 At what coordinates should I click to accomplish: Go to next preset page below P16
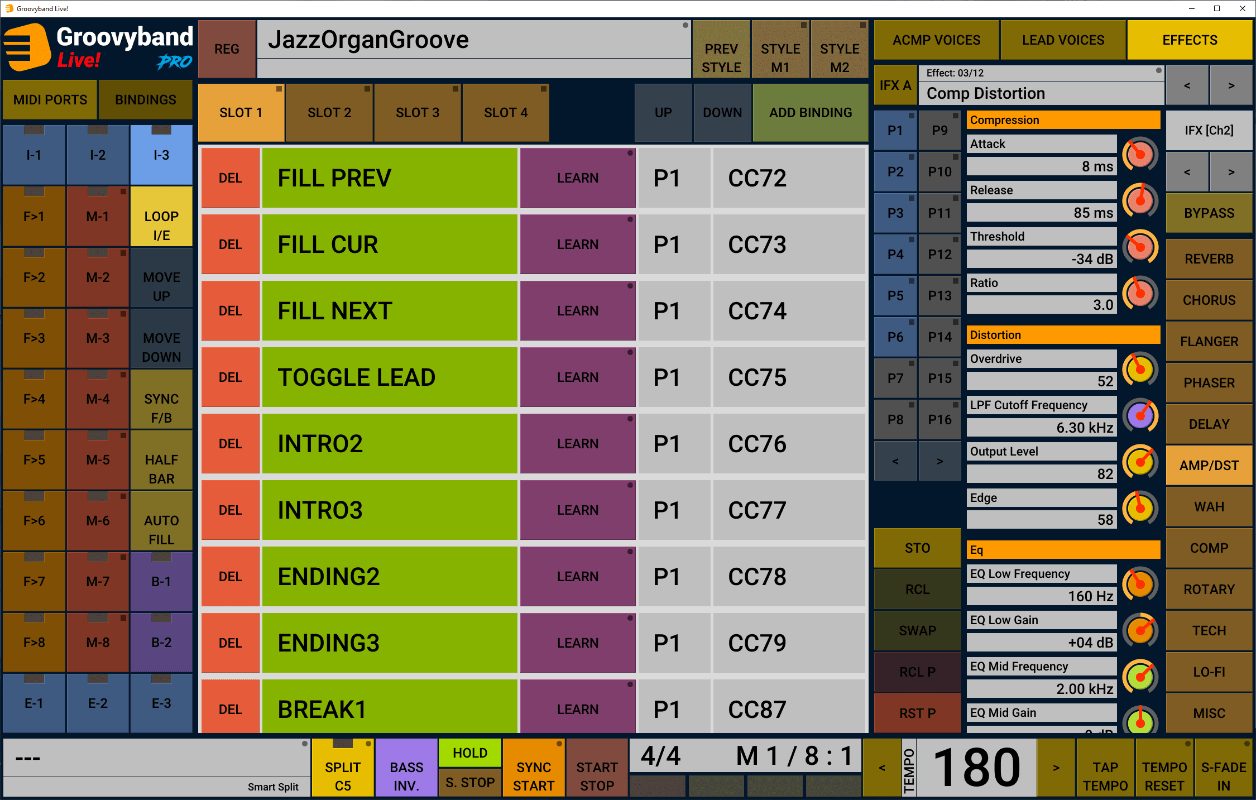point(939,461)
